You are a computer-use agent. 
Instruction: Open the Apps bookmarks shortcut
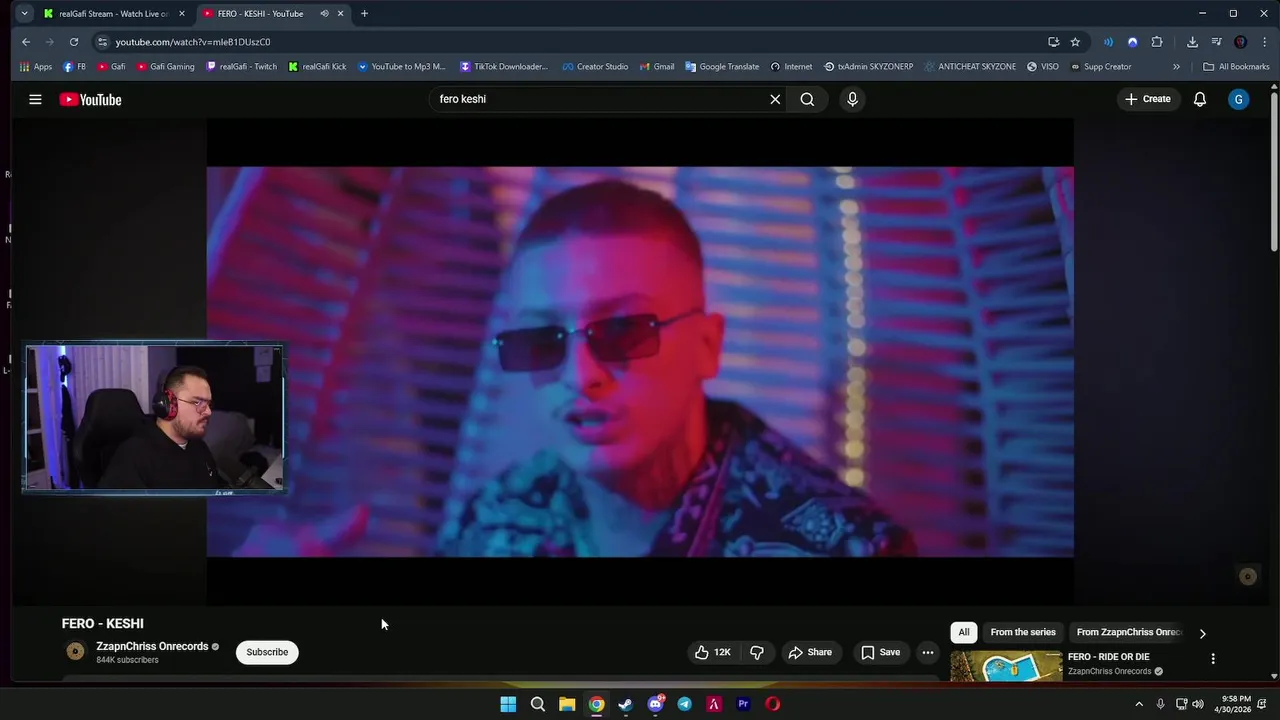point(36,67)
